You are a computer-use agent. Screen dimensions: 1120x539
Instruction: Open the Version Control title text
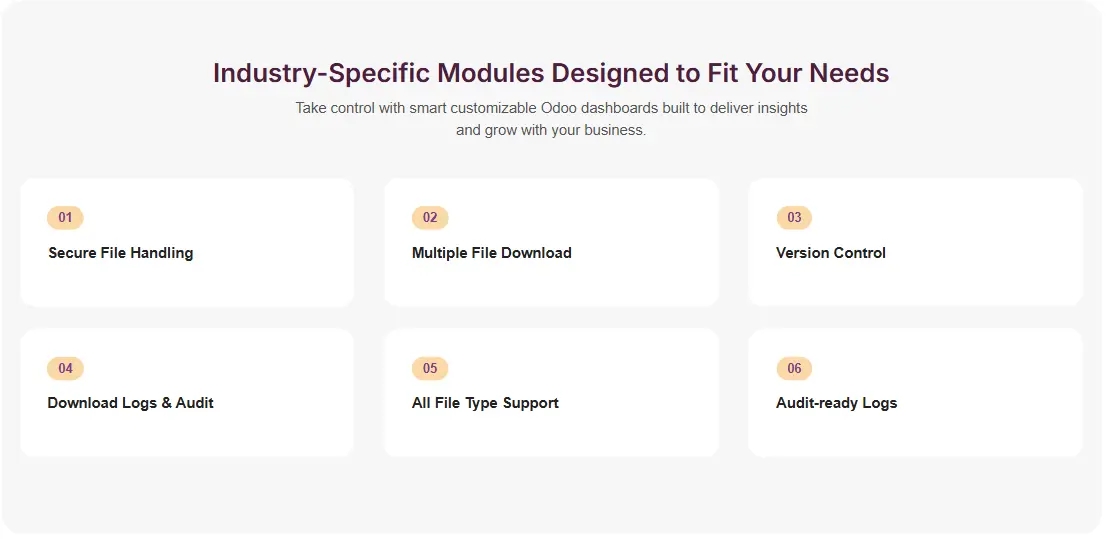click(x=831, y=253)
